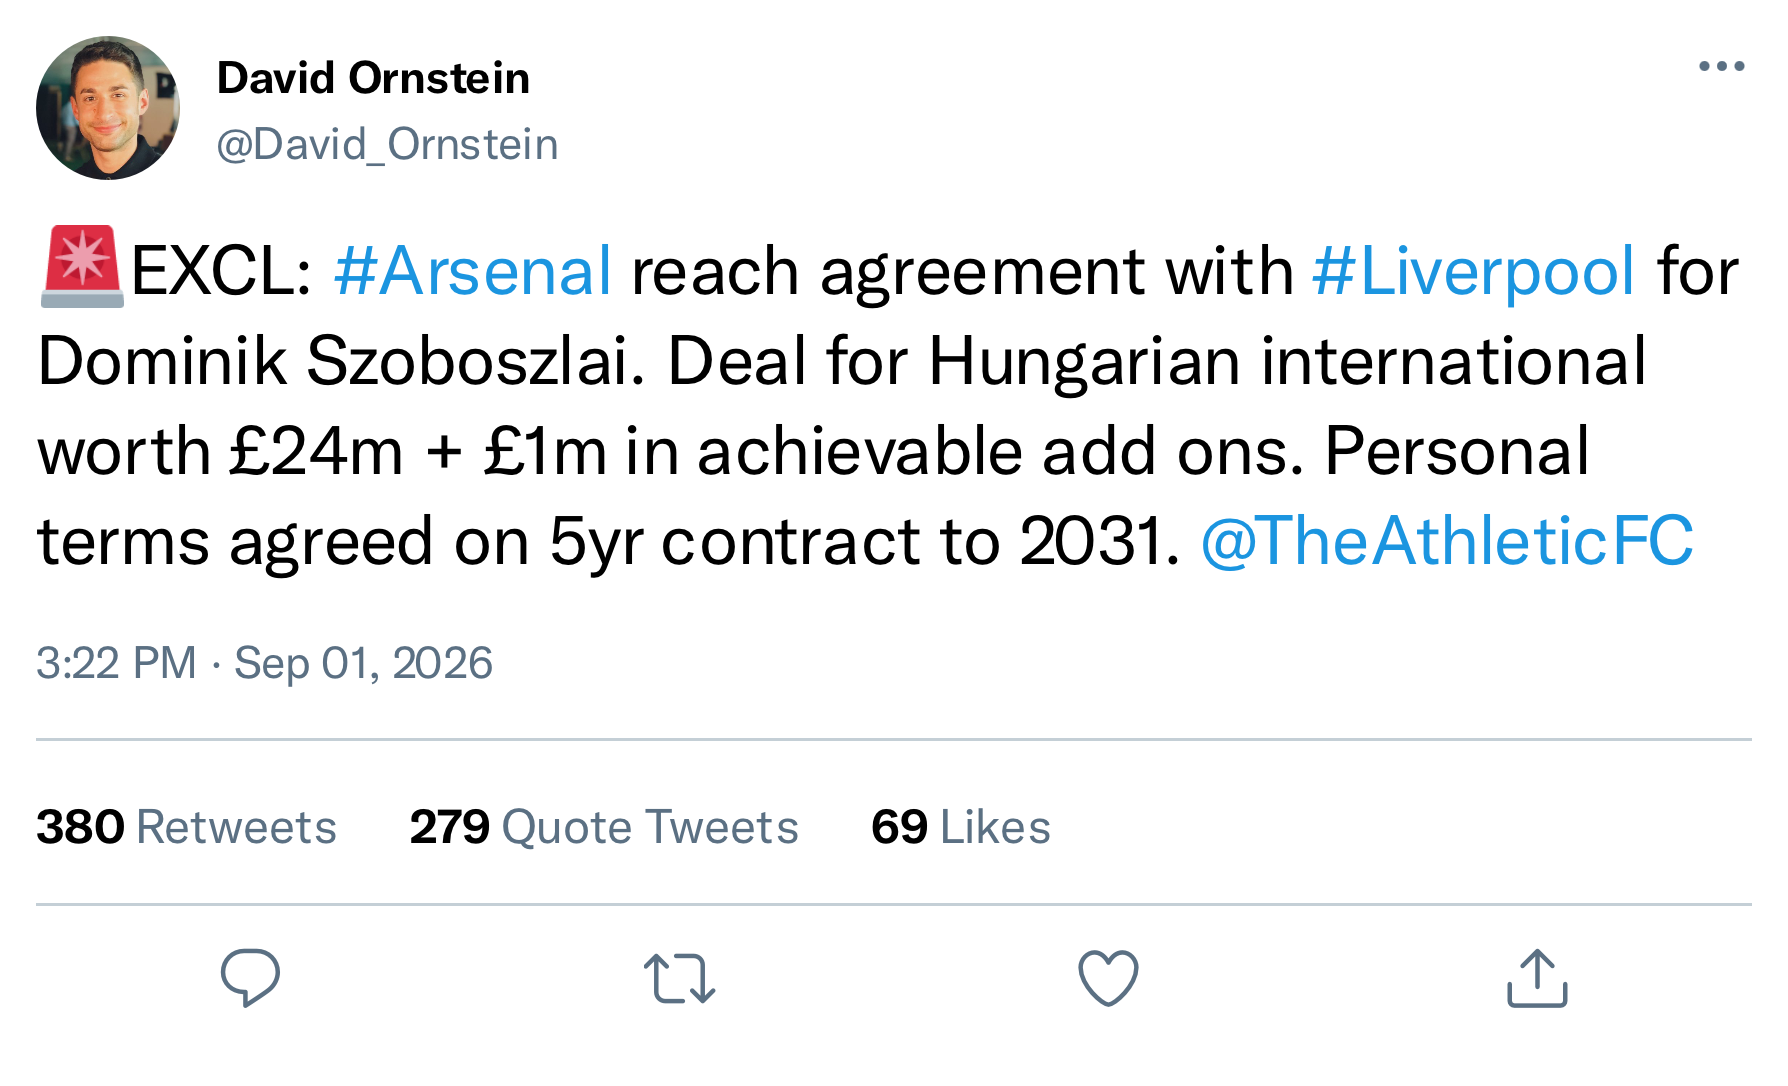
Task: Open the @David_Ornstein handle
Action: click(x=387, y=145)
